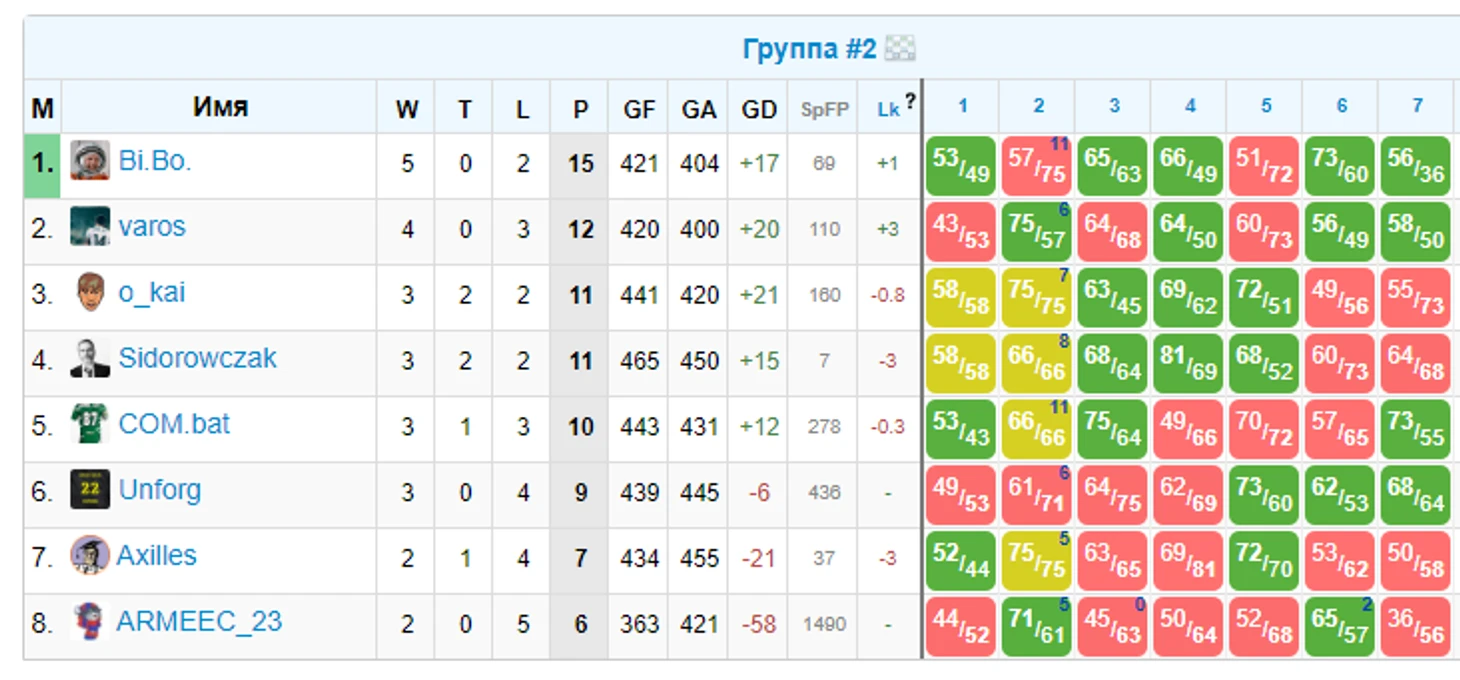Open Sidorowczak player profile link
The height and width of the screenshot is (680, 1460).
(x=197, y=358)
